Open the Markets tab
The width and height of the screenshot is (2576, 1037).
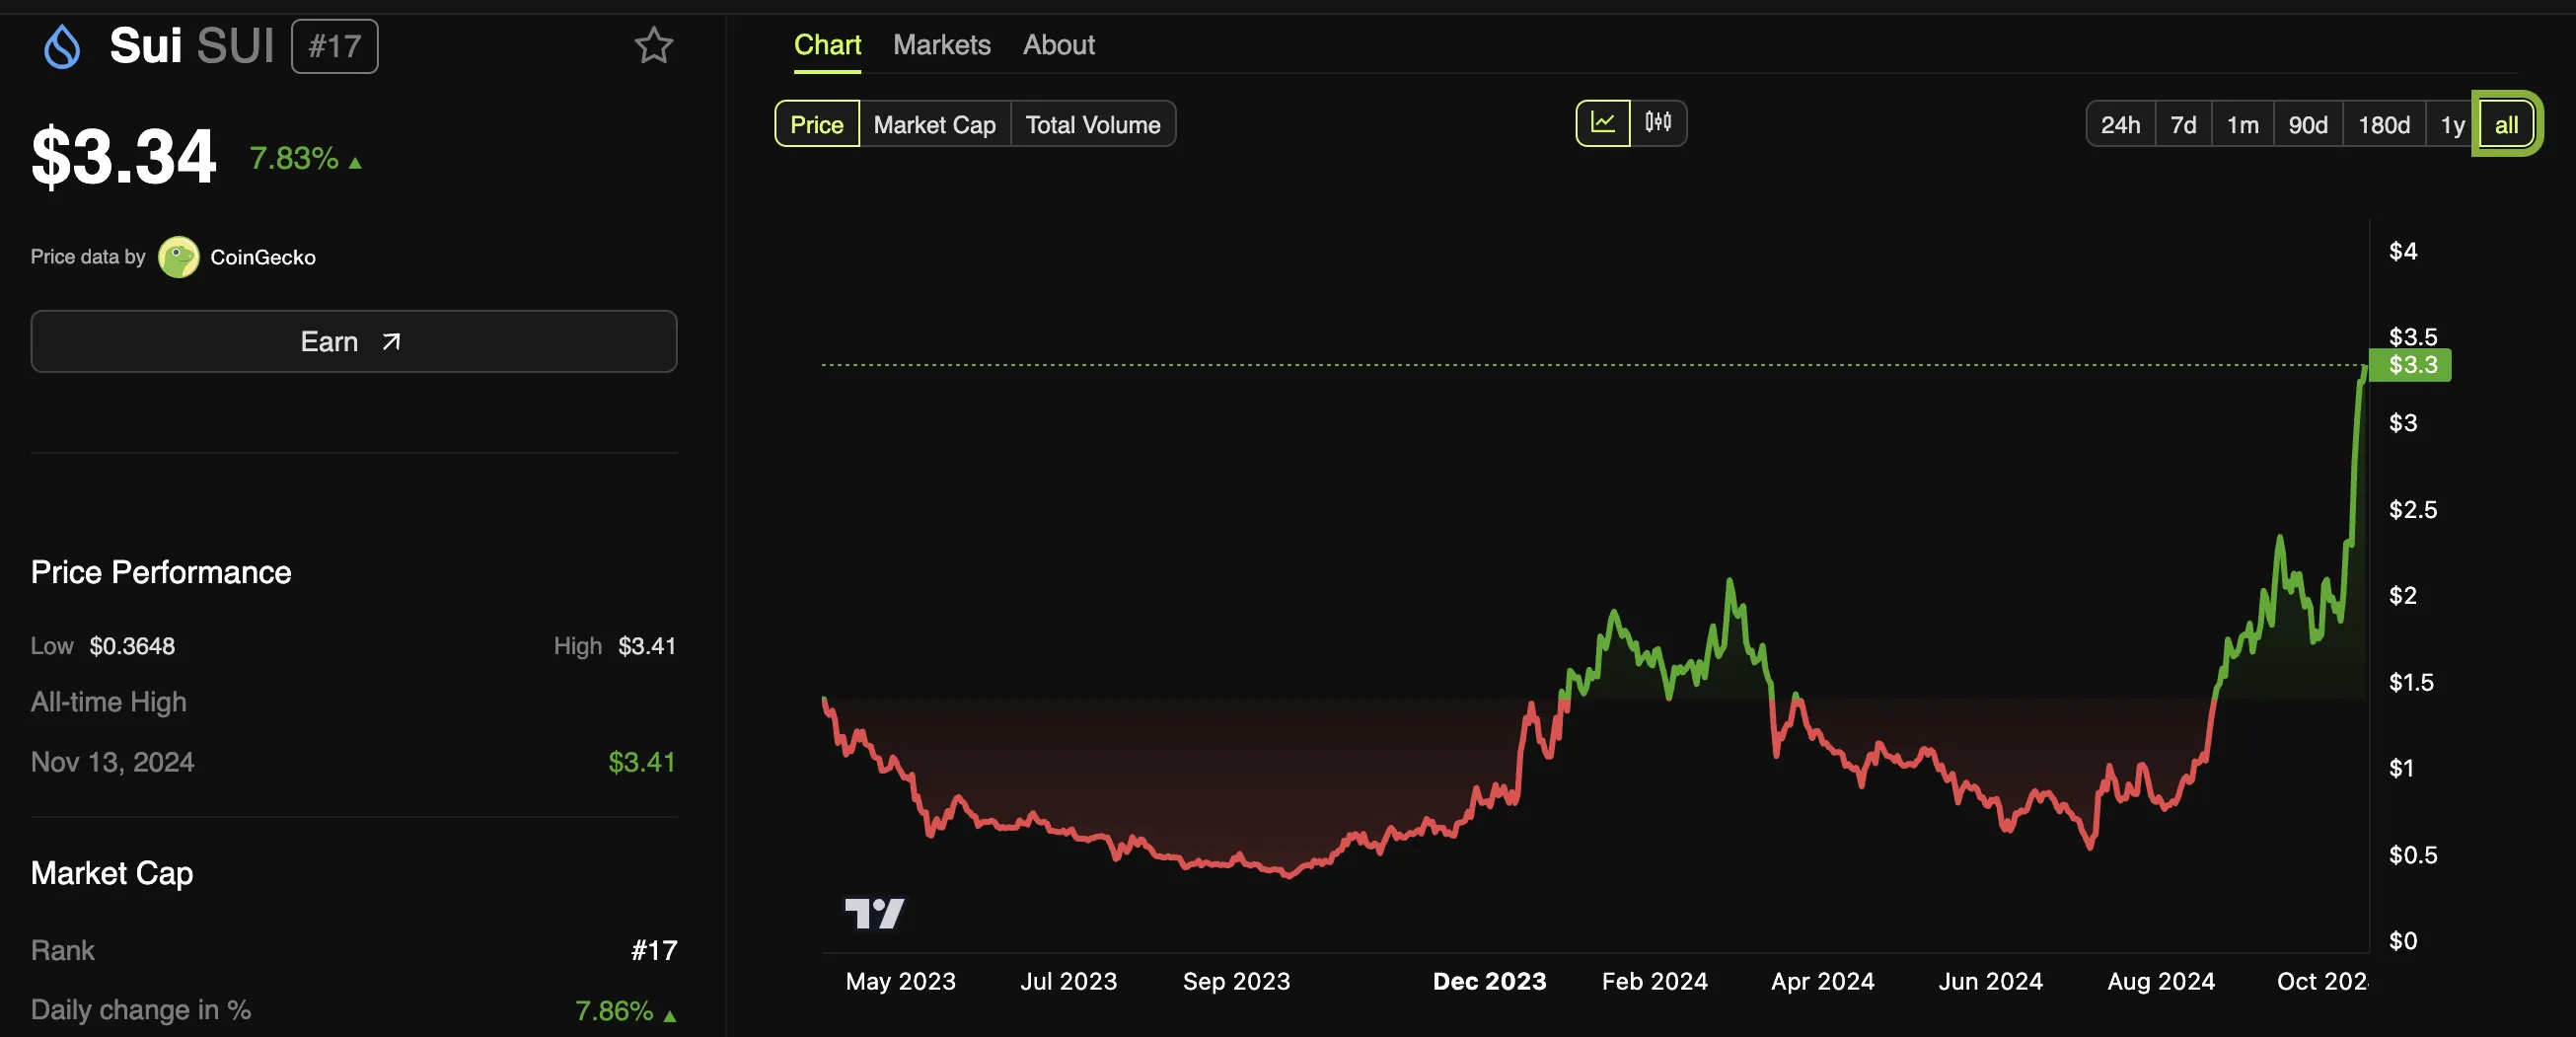pyautogui.click(x=941, y=45)
